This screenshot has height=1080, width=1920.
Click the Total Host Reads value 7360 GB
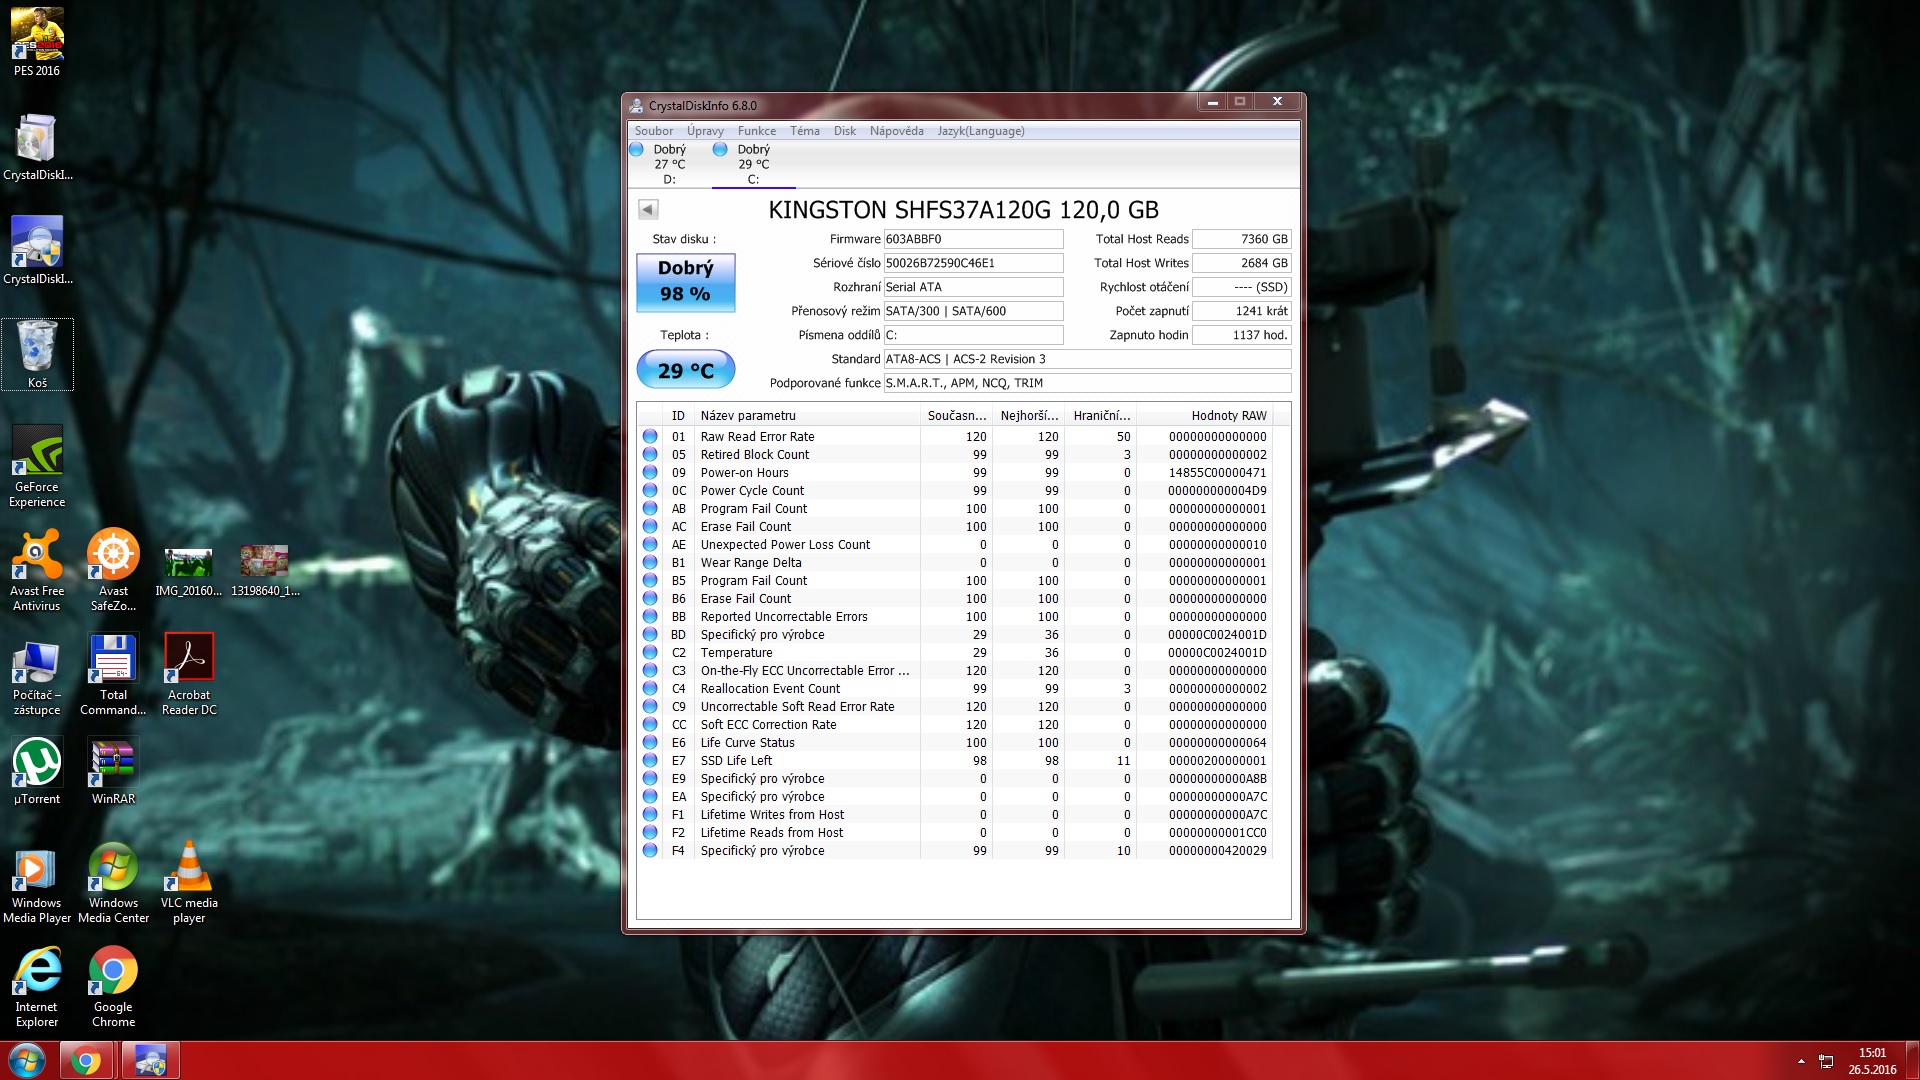click(1242, 239)
